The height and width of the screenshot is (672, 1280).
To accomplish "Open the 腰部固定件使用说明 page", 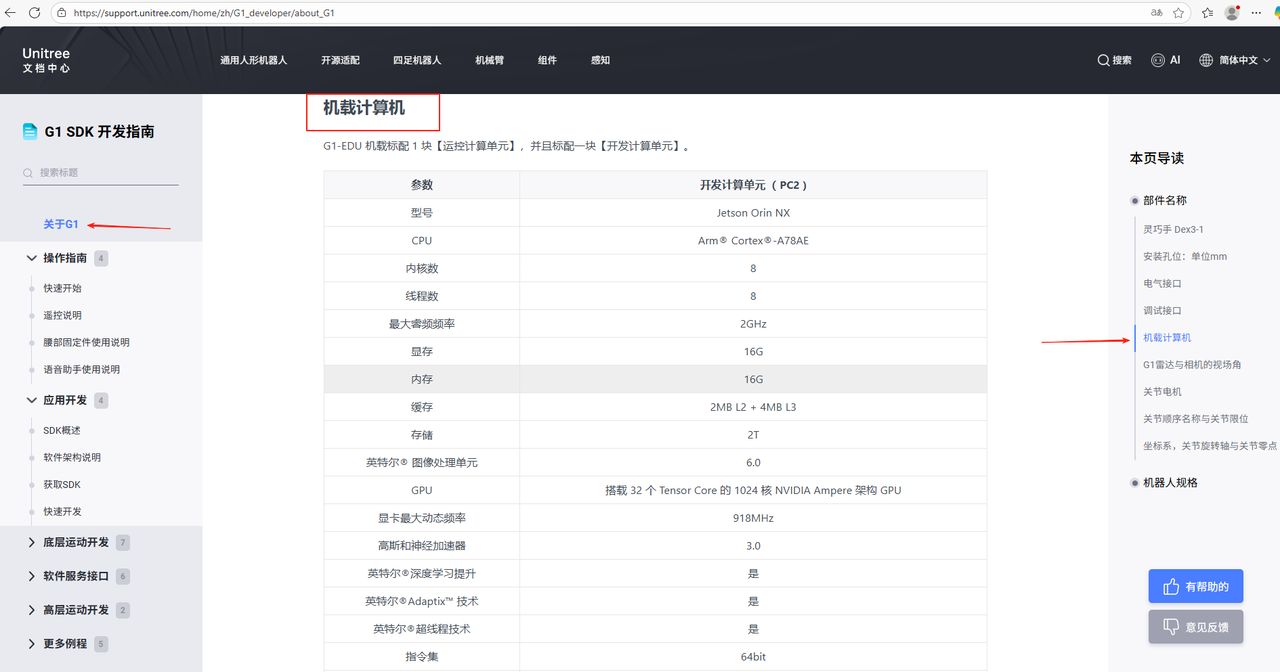I will [86, 342].
